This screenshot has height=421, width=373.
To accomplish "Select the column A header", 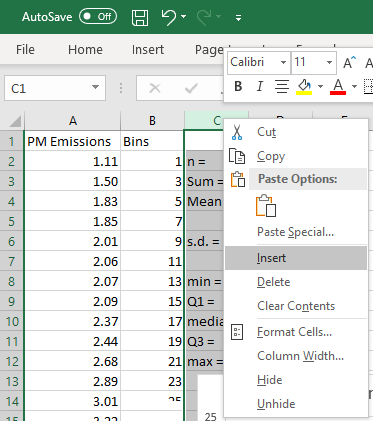I will point(72,121).
